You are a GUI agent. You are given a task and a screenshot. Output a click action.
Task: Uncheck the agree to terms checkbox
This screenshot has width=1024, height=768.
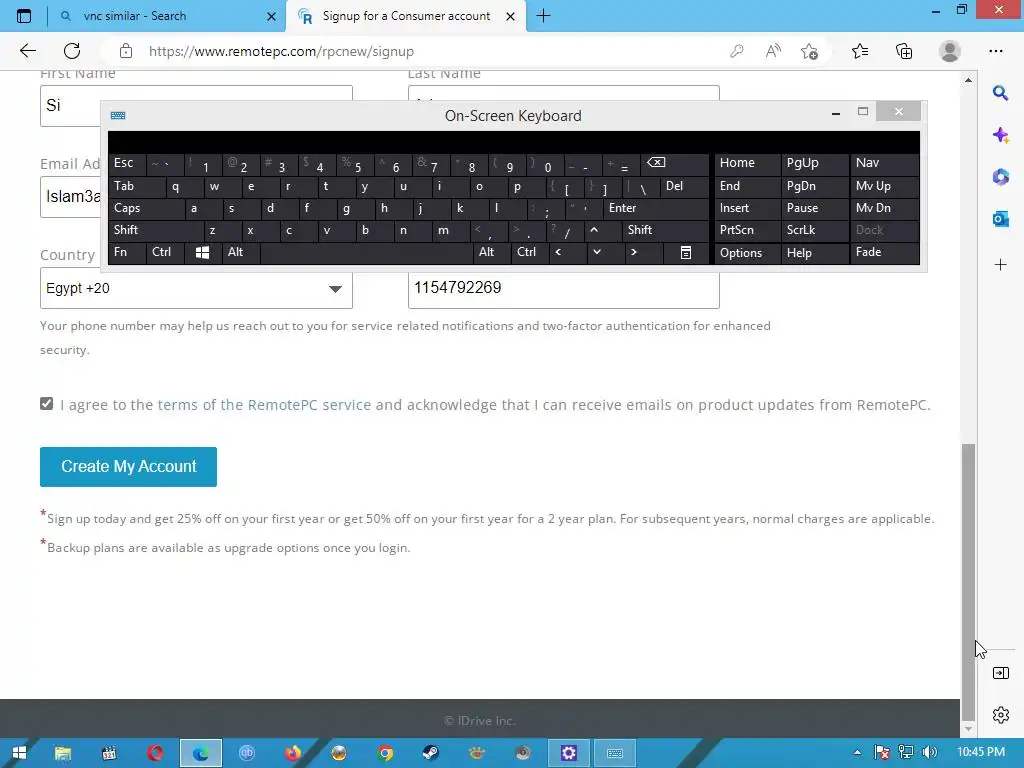(x=46, y=404)
